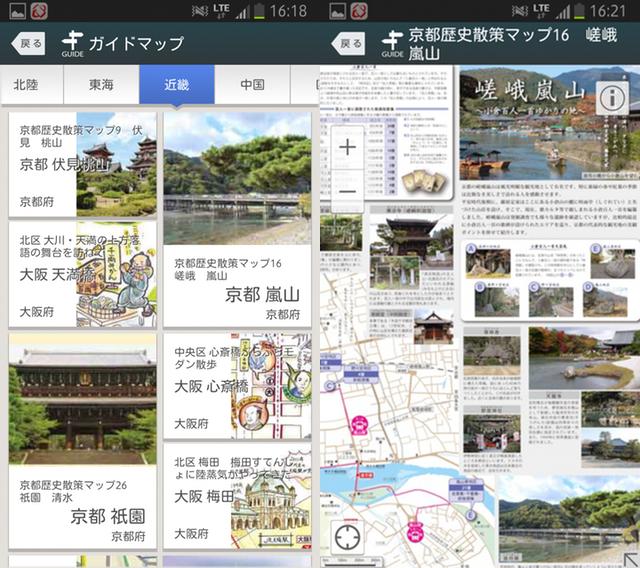The image size is (640, 568).
Task: Zoom in with the plus button
Action: [347, 147]
